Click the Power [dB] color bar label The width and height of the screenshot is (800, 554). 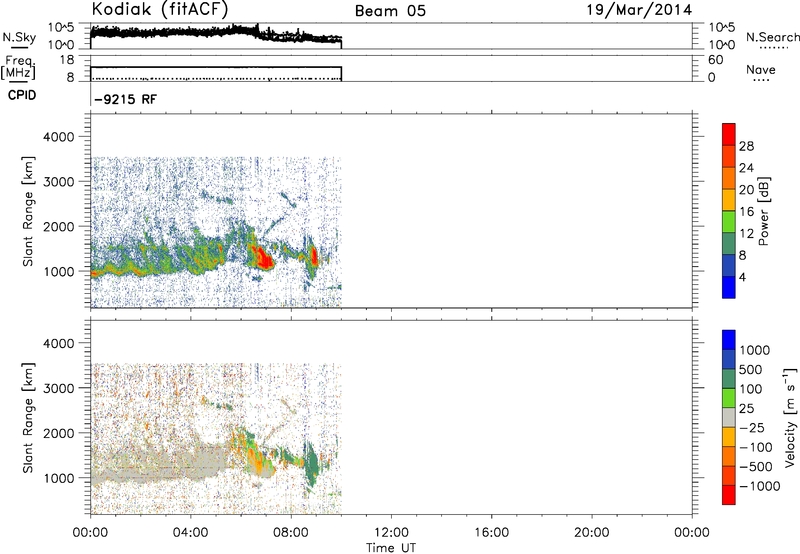click(x=763, y=211)
